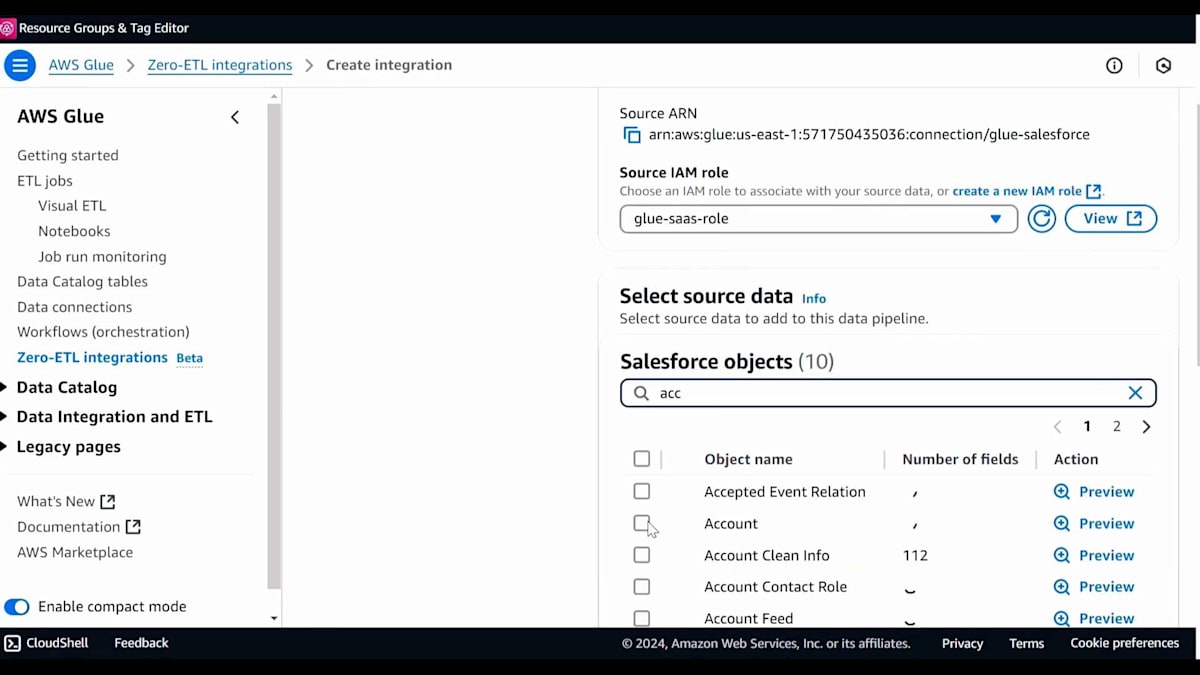Screen dimensions: 1200x675
Task: Open AWS Marketplace in sidebar
Action: click(75, 552)
